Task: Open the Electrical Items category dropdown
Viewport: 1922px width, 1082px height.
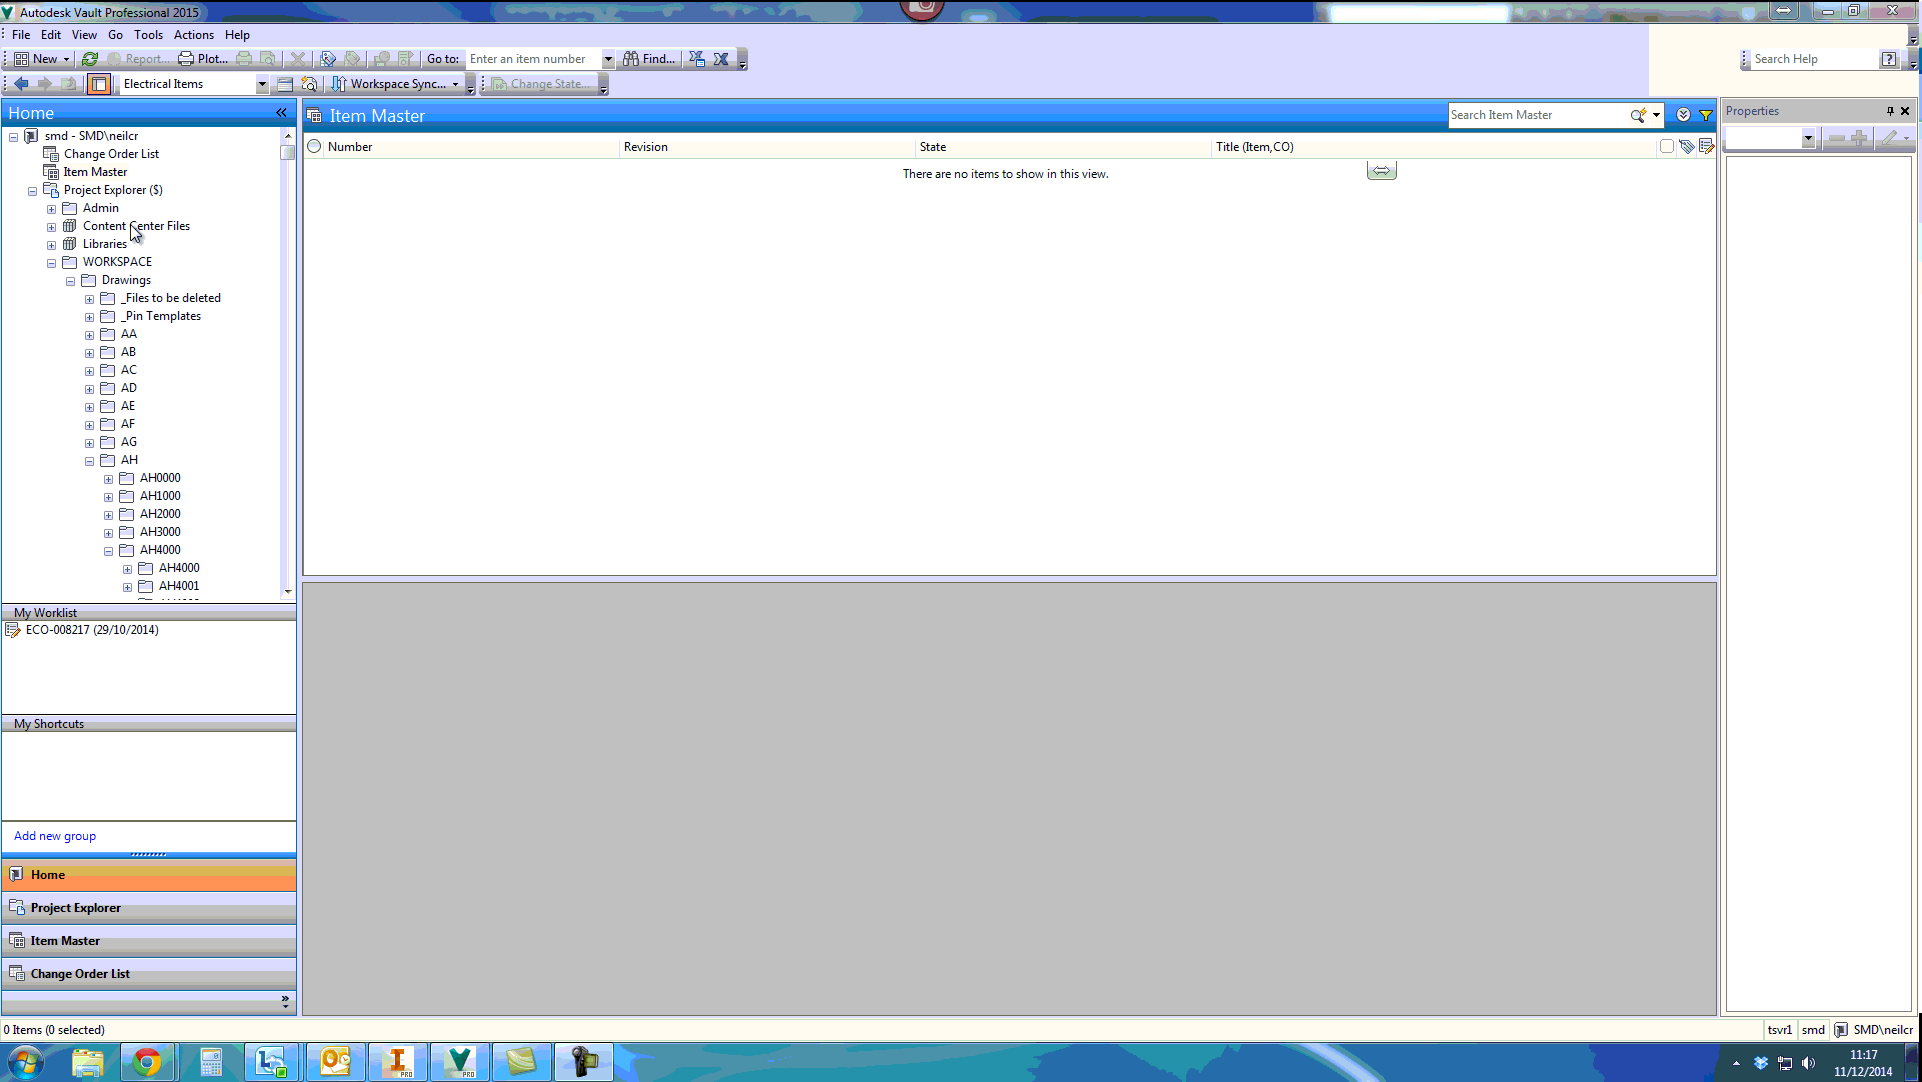Action: pyautogui.click(x=263, y=83)
